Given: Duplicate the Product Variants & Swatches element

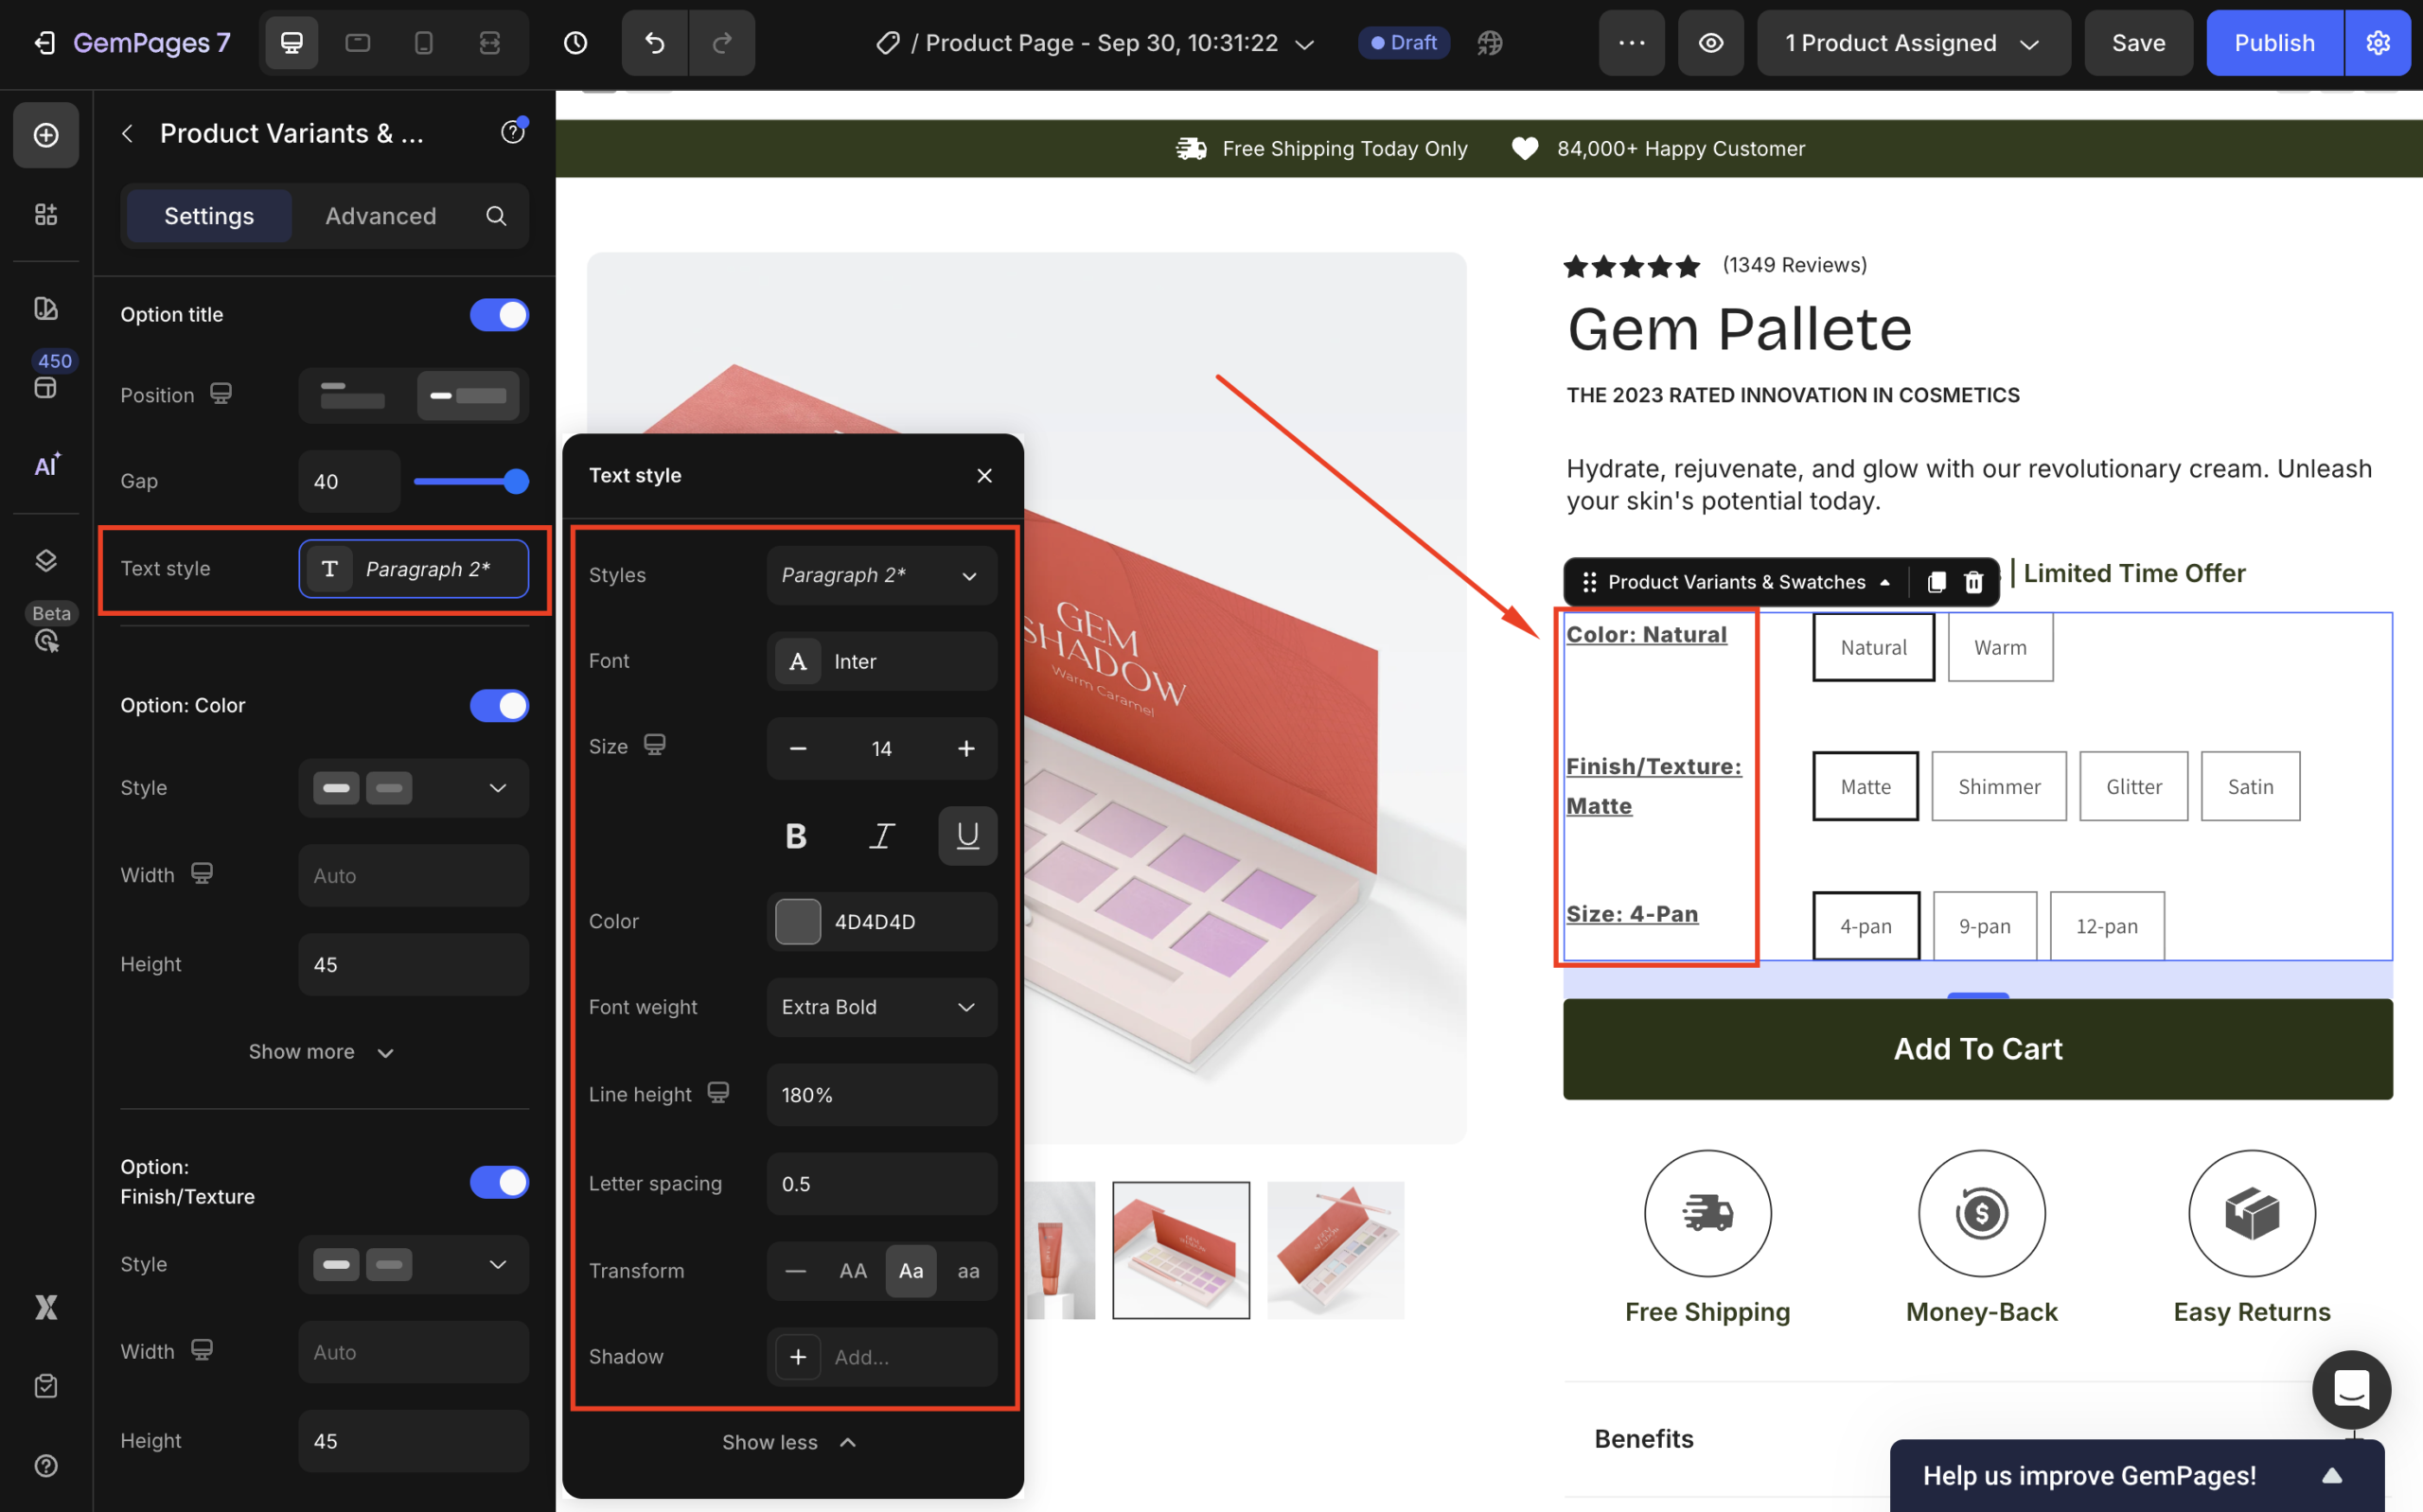Looking at the screenshot, I should pyautogui.click(x=1936, y=582).
